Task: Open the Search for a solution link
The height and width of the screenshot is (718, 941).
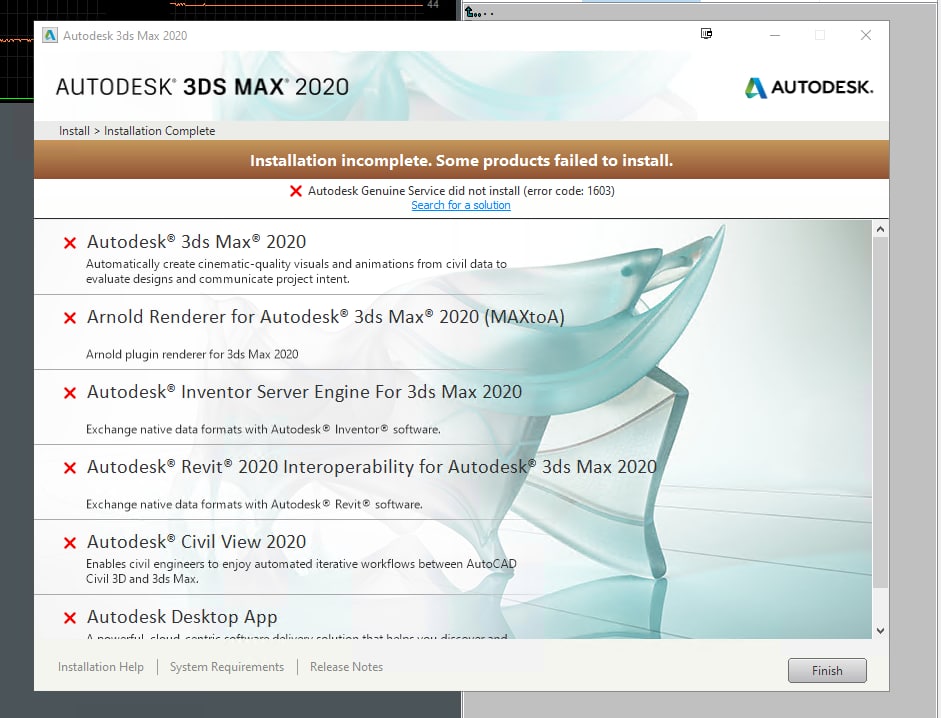Action: tap(461, 205)
